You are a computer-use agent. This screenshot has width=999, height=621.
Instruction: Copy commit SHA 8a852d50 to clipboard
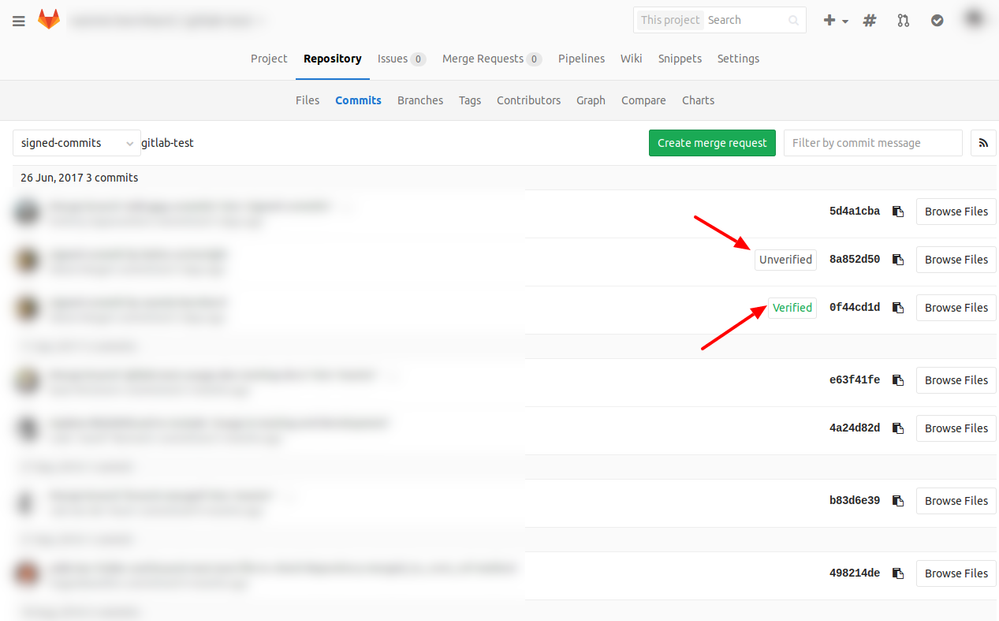point(898,259)
